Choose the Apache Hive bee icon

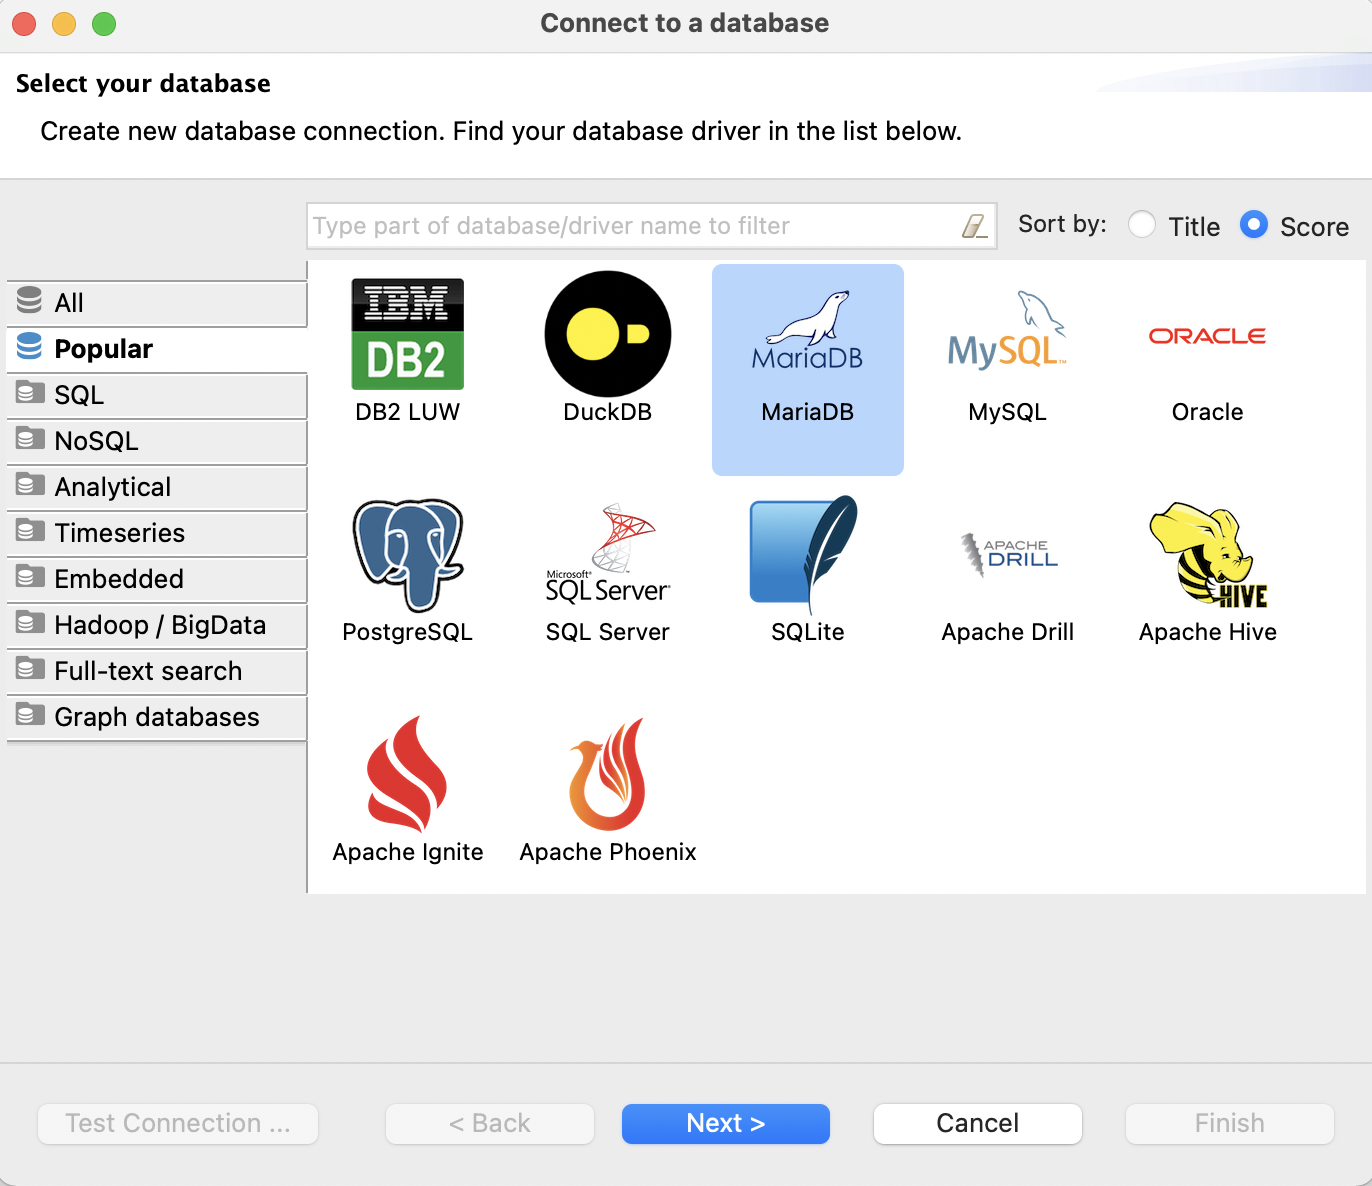point(1208,554)
